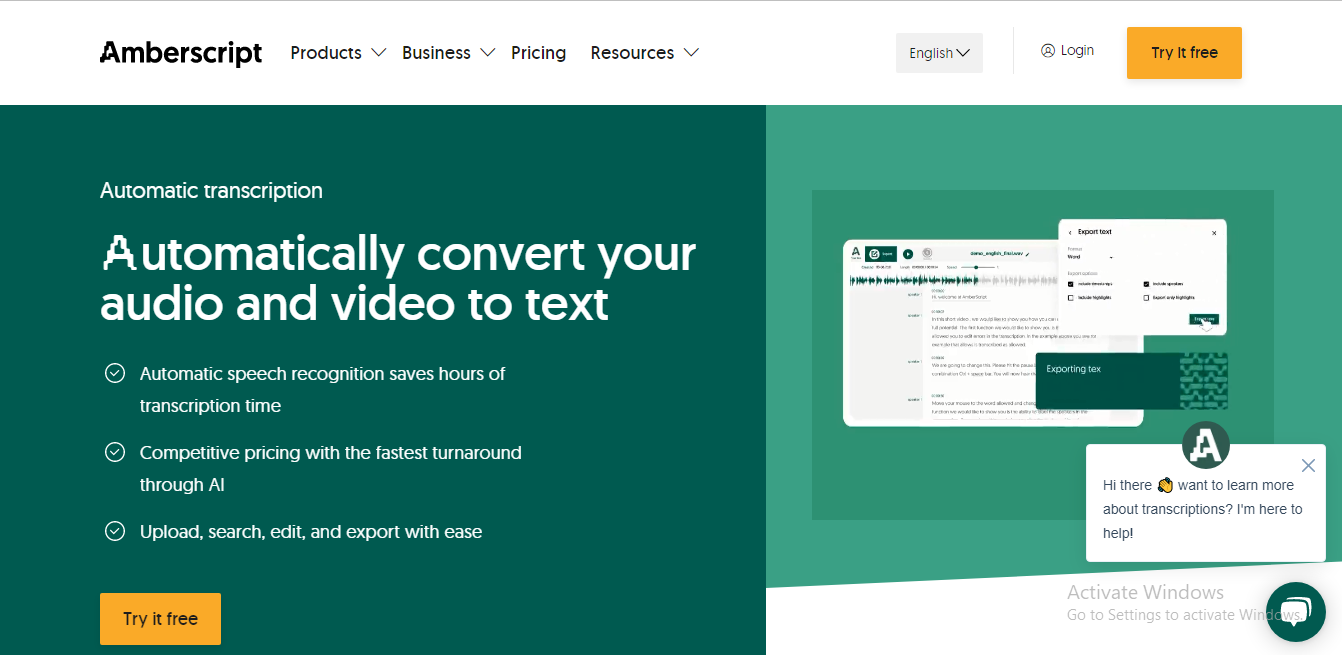Viewport: 1342px width, 655px height.
Task: Click the Amberscript logo
Action: click(x=181, y=53)
